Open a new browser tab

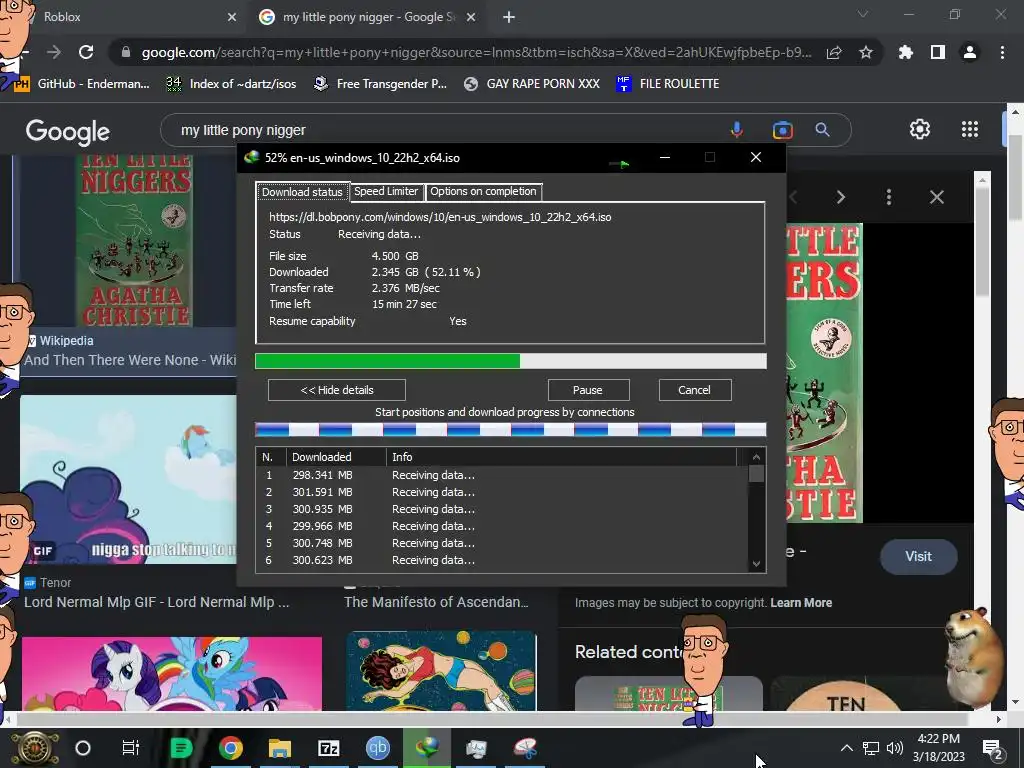coord(509,17)
